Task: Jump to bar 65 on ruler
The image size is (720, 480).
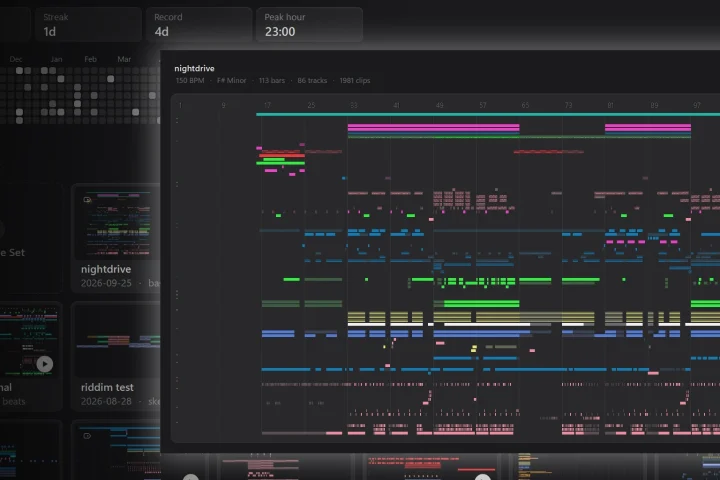Action: click(x=525, y=105)
